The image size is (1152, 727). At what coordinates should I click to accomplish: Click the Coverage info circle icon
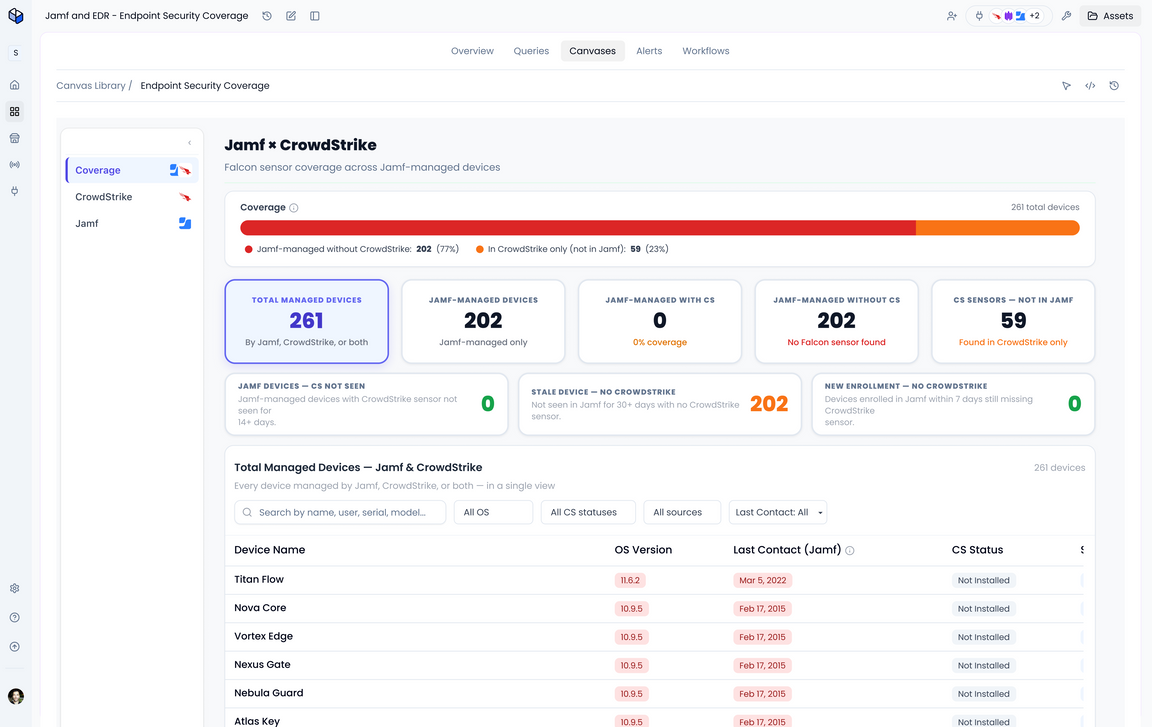pos(294,208)
